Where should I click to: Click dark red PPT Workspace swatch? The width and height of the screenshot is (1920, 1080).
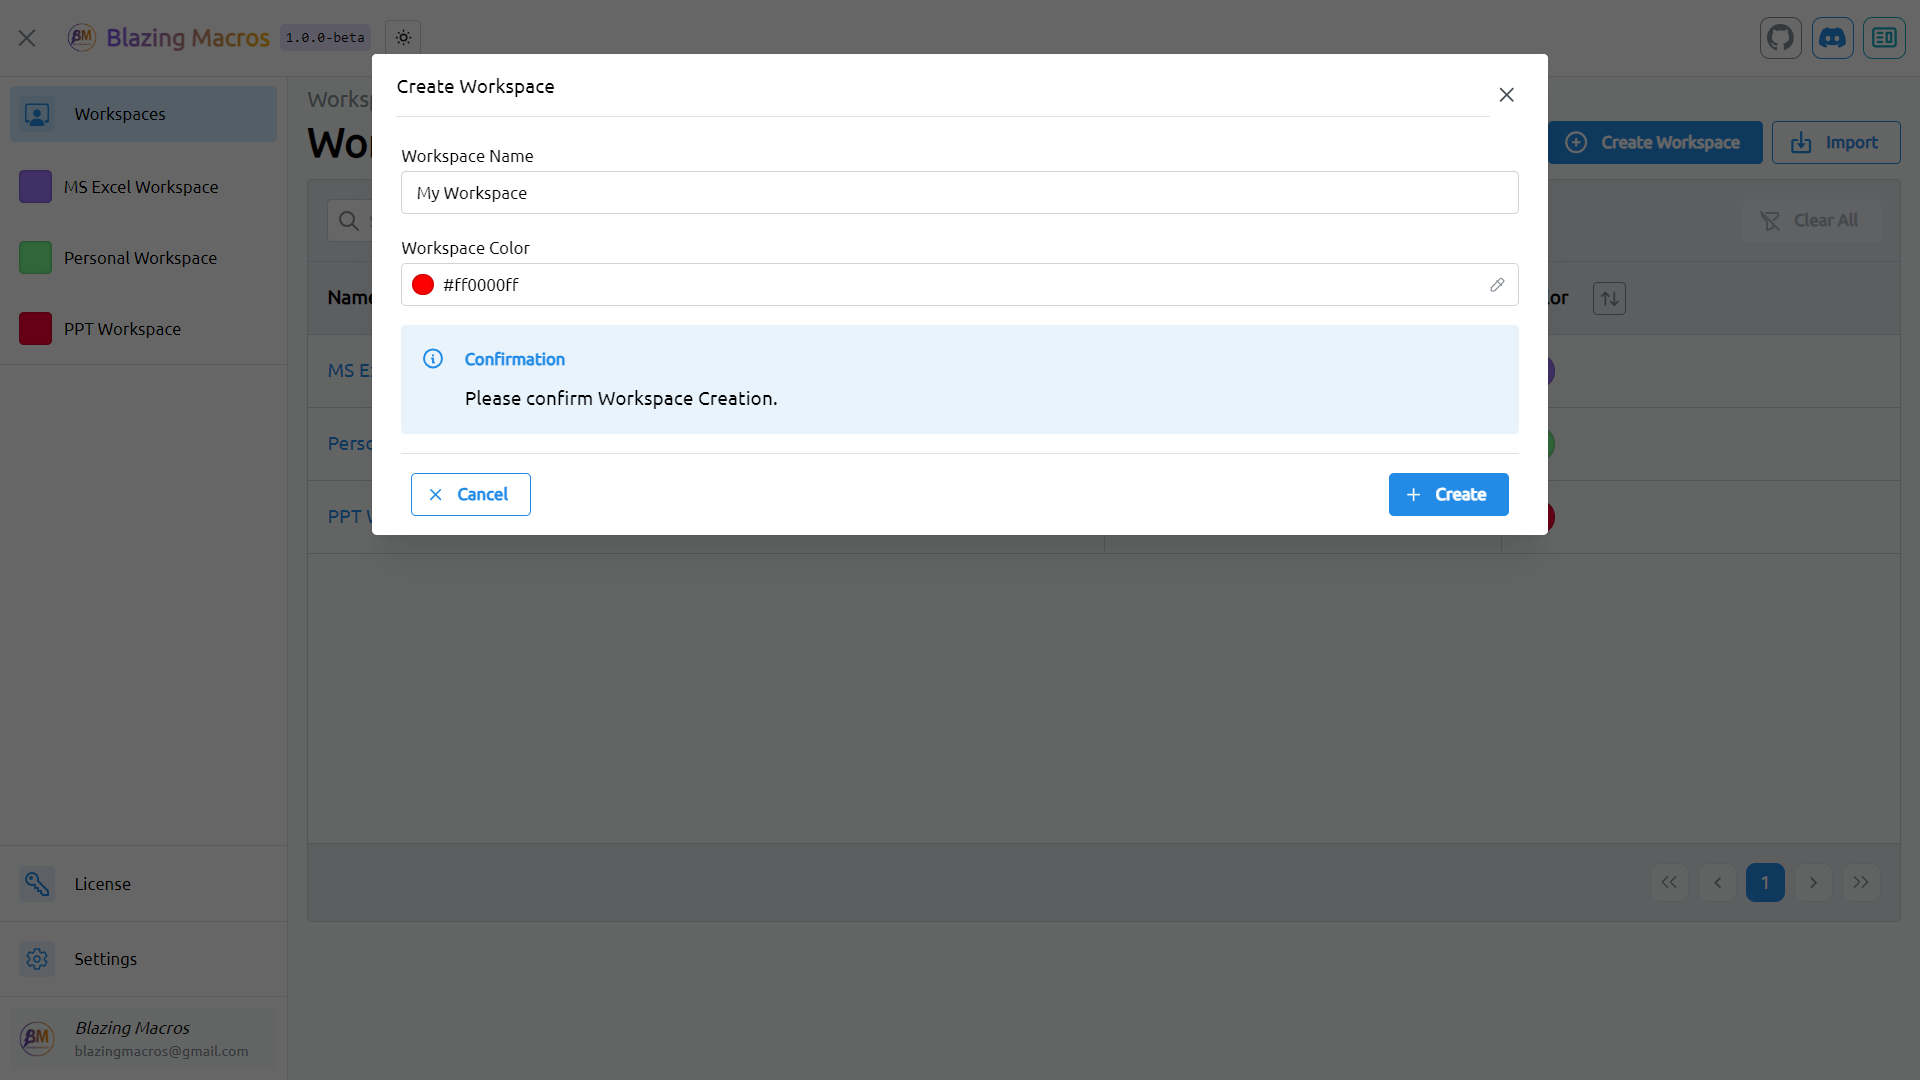click(x=35, y=329)
